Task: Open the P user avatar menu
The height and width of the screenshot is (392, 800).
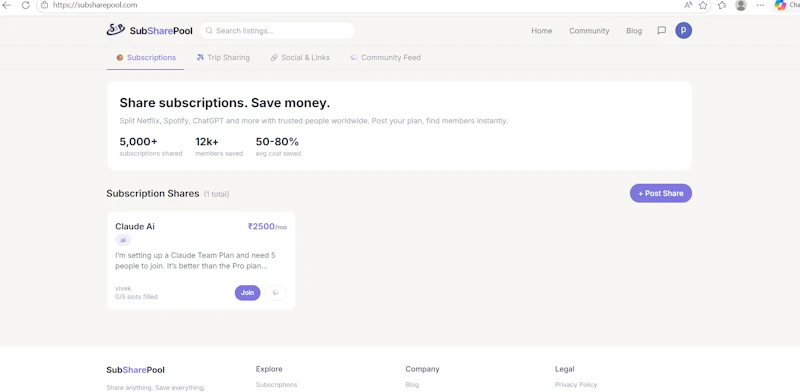Action: click(x=684, y=31)
